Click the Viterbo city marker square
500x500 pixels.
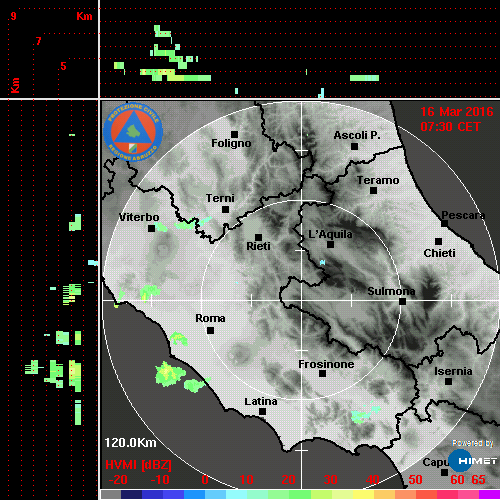coord(151,228)
